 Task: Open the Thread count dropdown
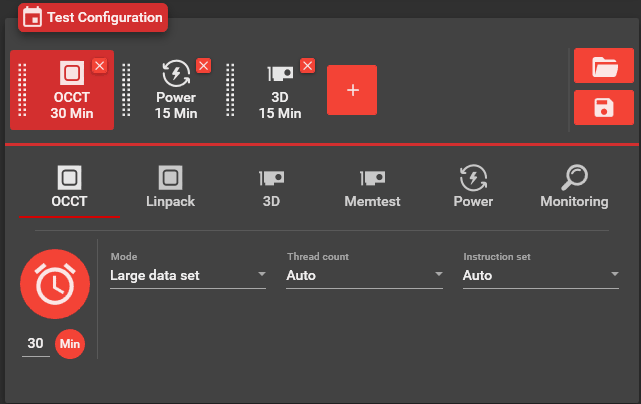[364, 275]
